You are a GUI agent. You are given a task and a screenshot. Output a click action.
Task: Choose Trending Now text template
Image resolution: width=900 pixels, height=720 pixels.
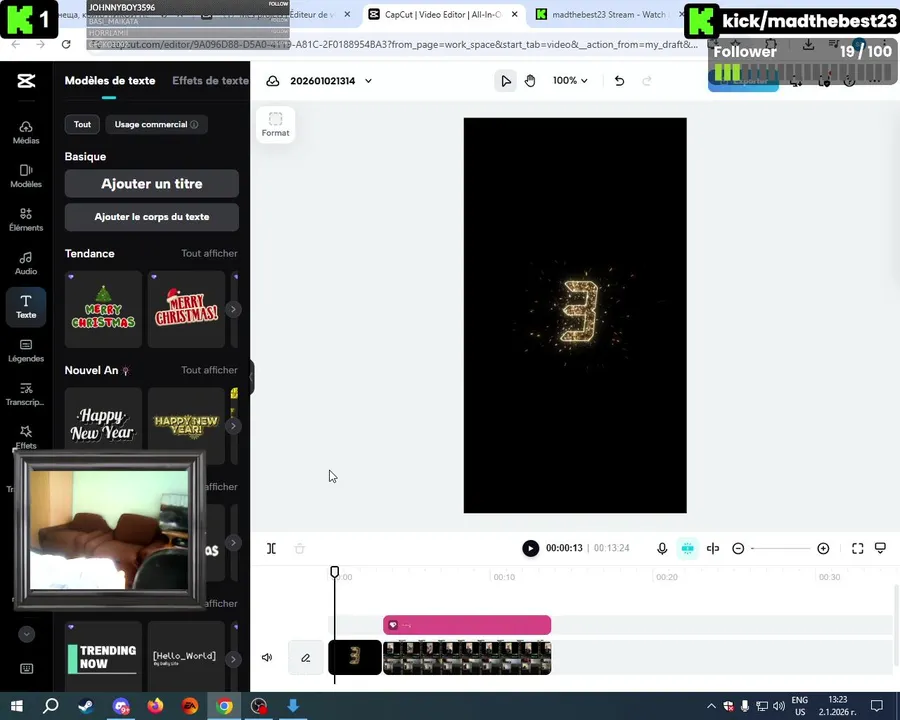click(103, 657)
